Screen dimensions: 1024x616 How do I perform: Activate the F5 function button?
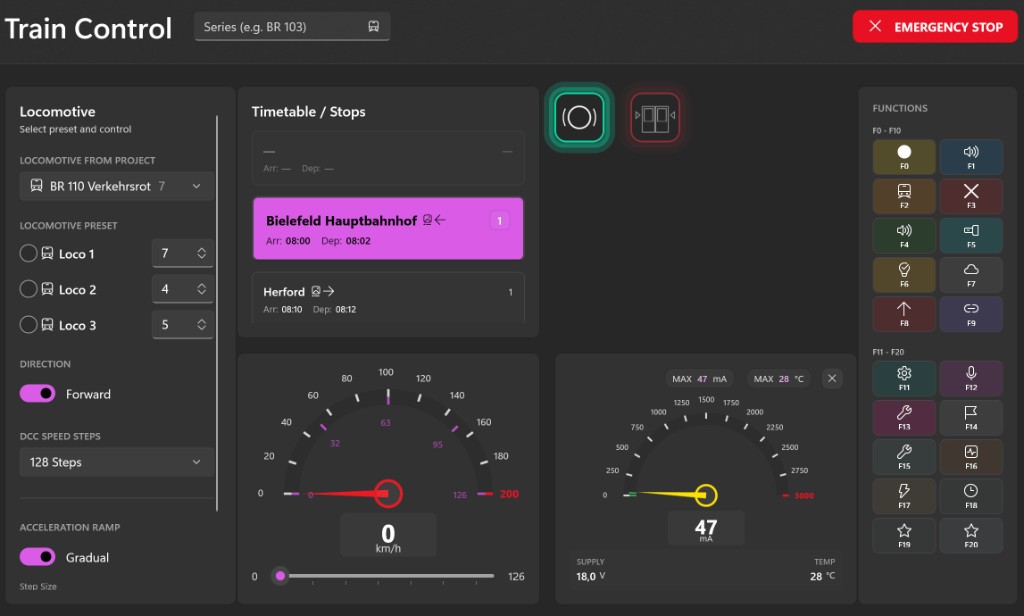tap(971, 235)
